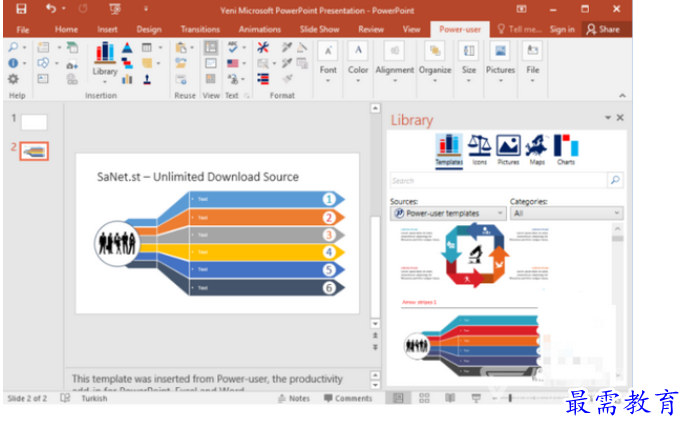Click the yellow sticky note icon
This screenshot has width=687, height=434.
tap(147, 63)
